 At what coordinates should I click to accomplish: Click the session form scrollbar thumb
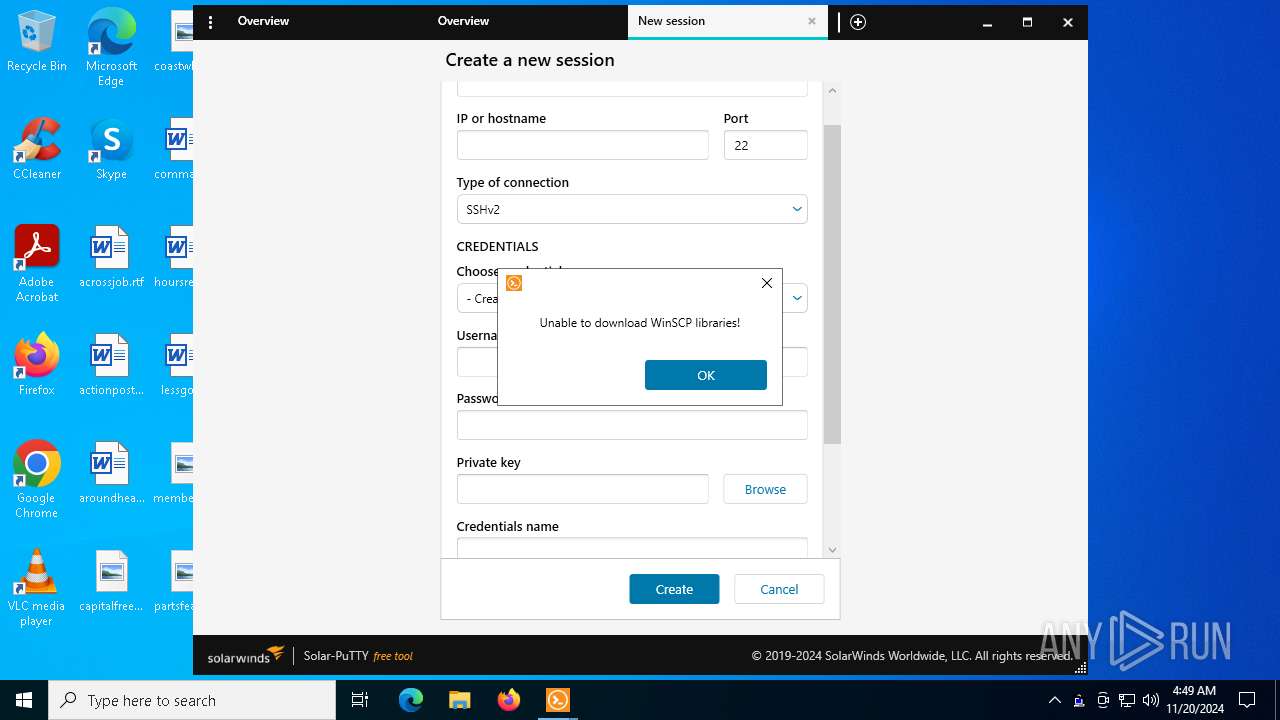(x=832, y=284)
